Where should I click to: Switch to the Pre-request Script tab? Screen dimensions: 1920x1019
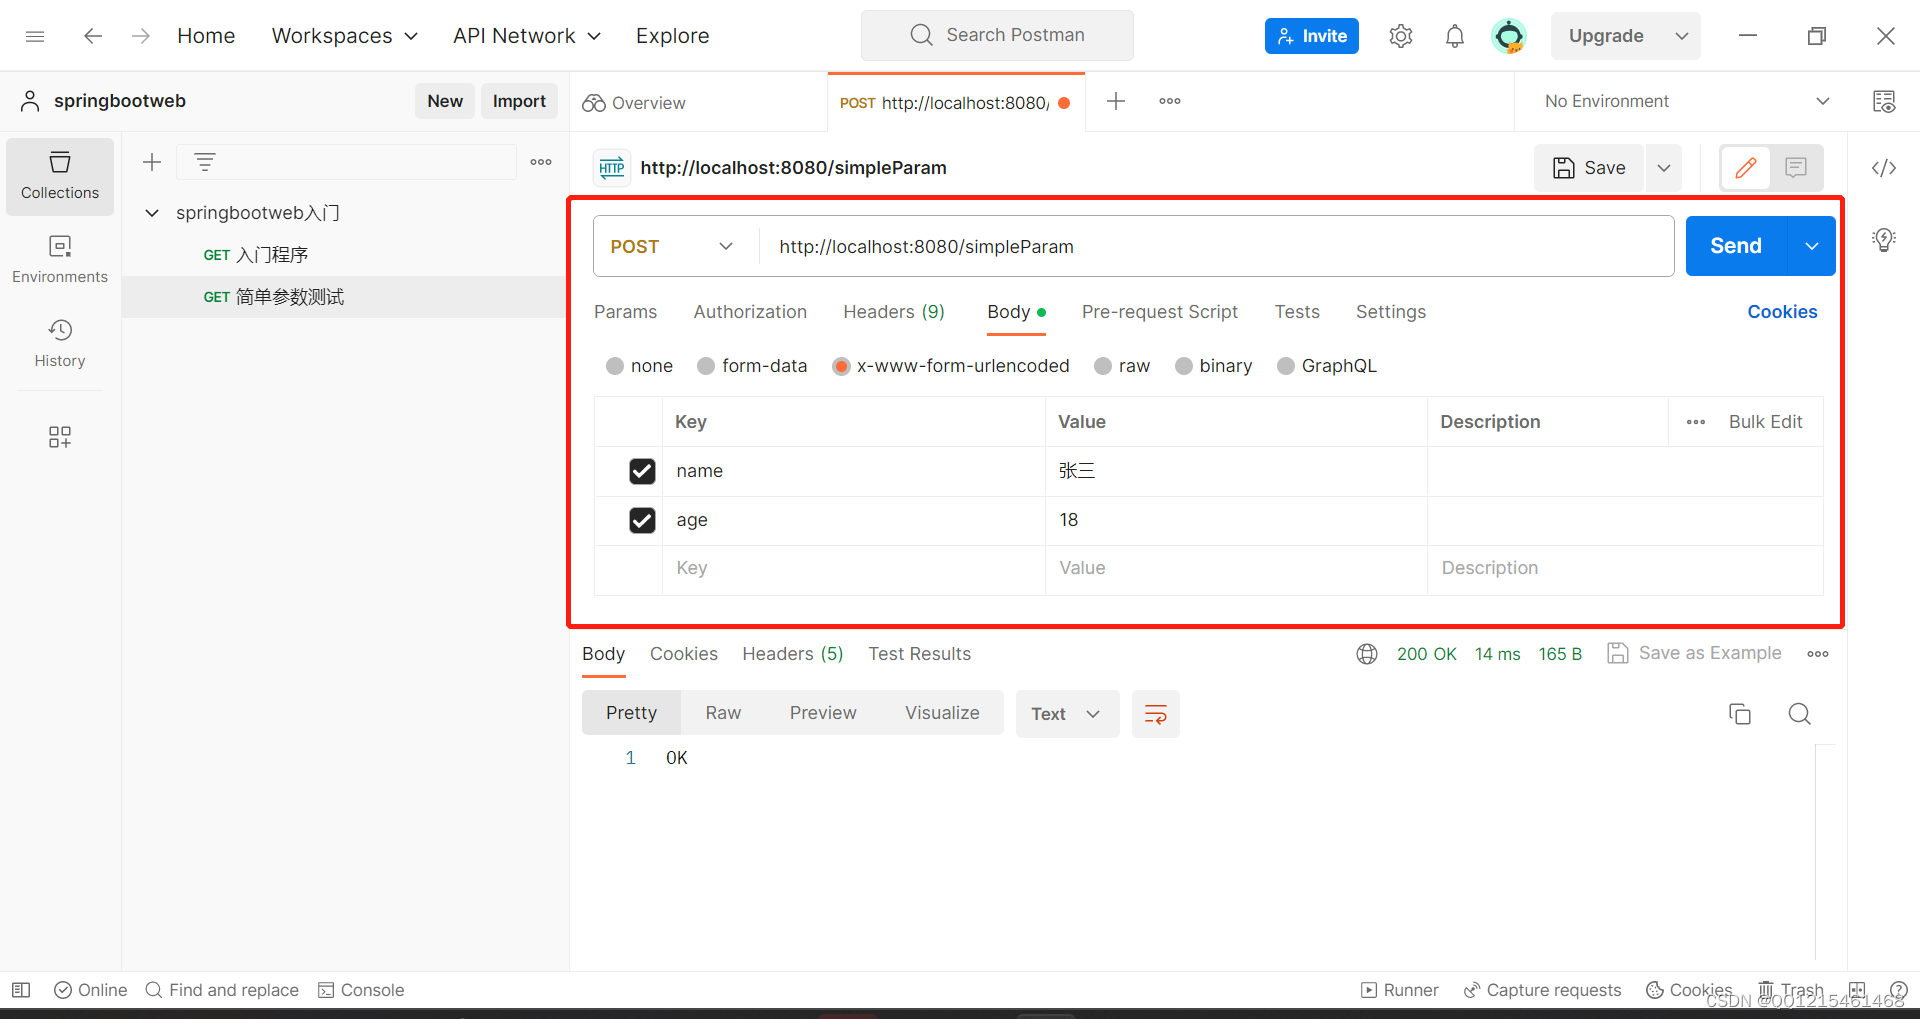tap(1160, 312)
